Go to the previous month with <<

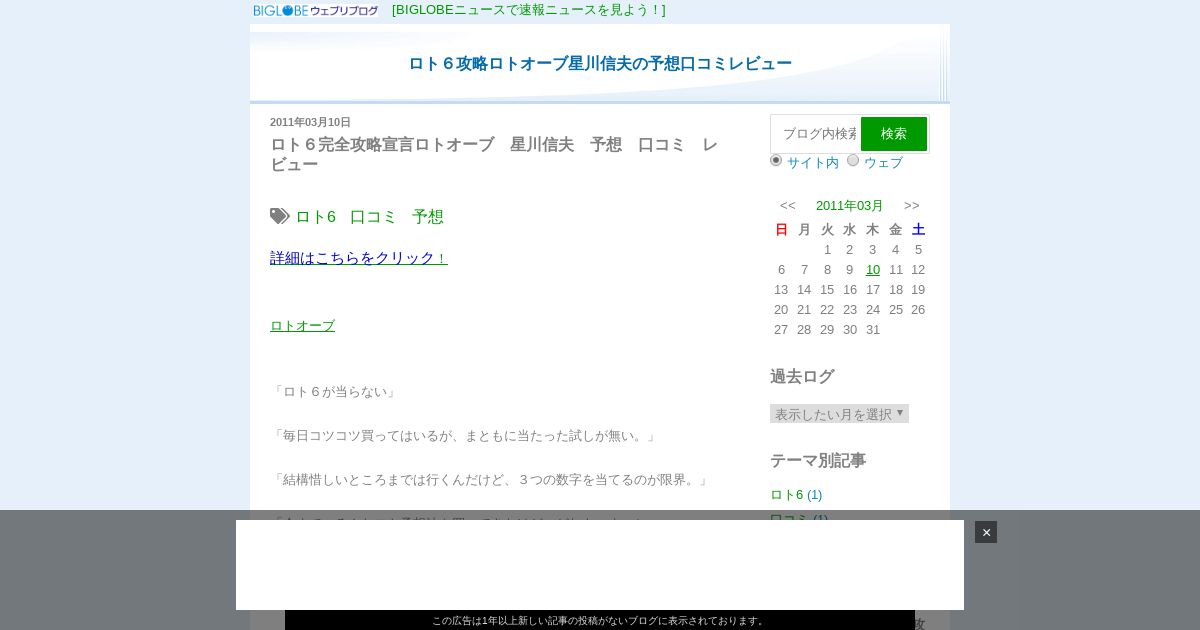click(788, 206)
